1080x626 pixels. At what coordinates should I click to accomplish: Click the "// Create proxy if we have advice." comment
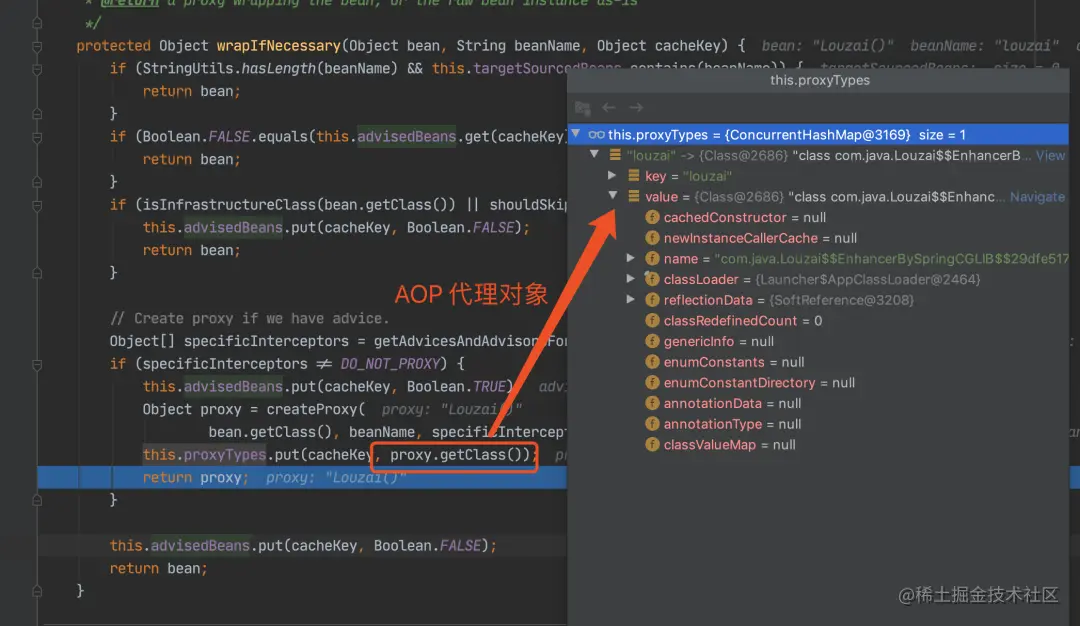pos(249,318)
